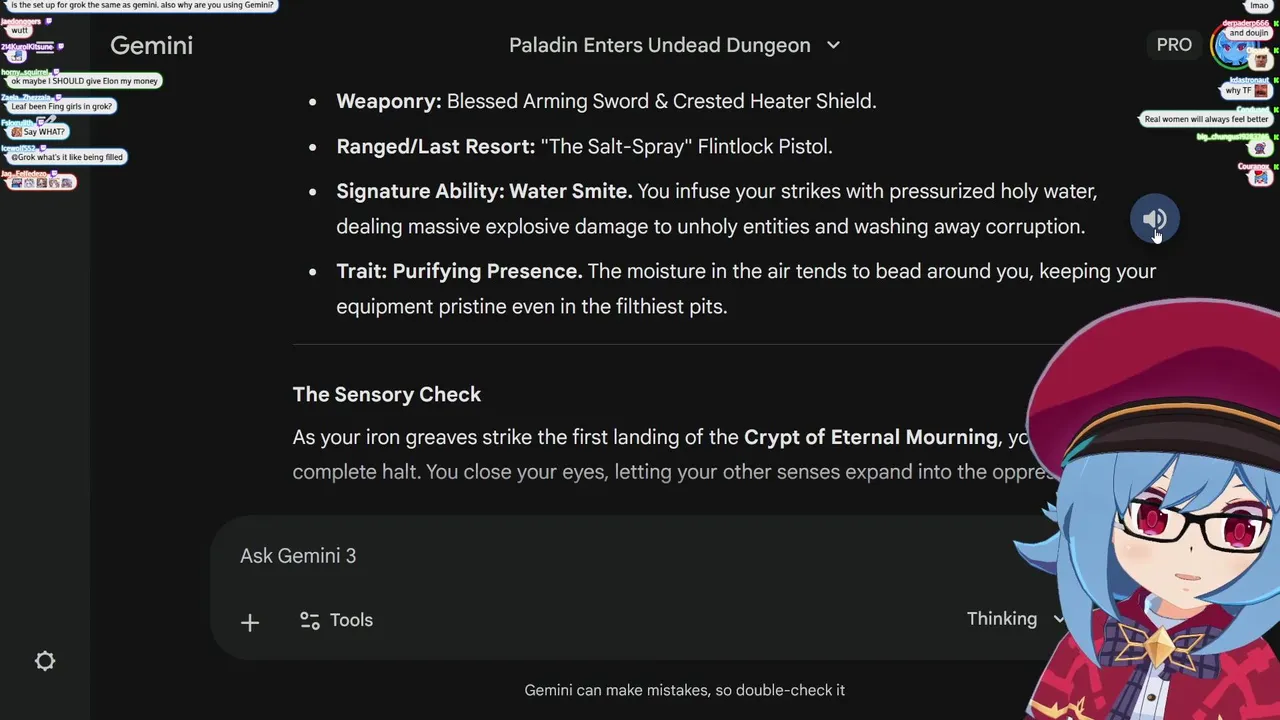Viewport: 1280px width, 720px height.
Task: Expand the Thinking model selector
Action: click(x=1014, y=619)
